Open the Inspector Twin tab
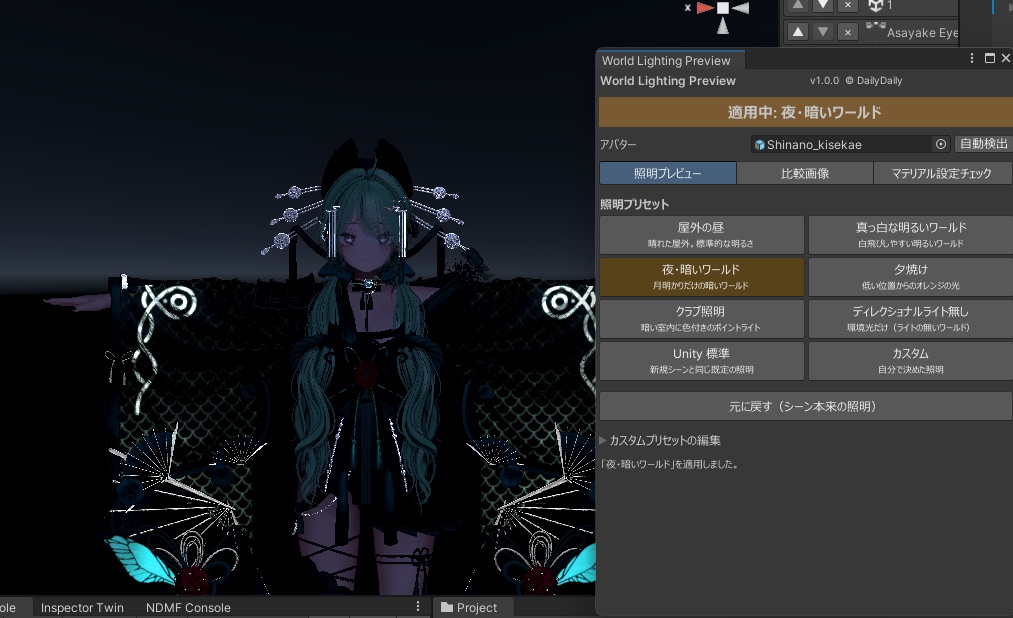 coord(82,608)
